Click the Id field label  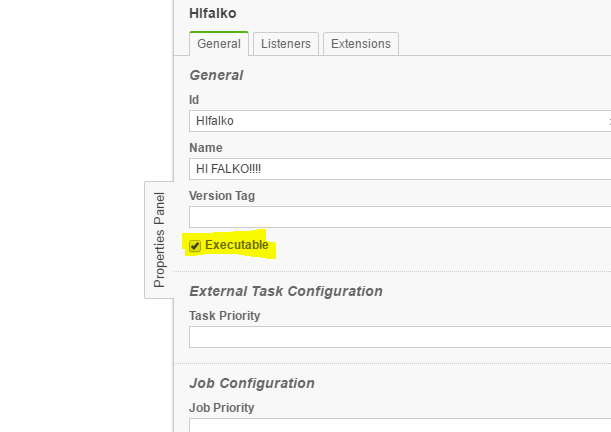point(194,100)
